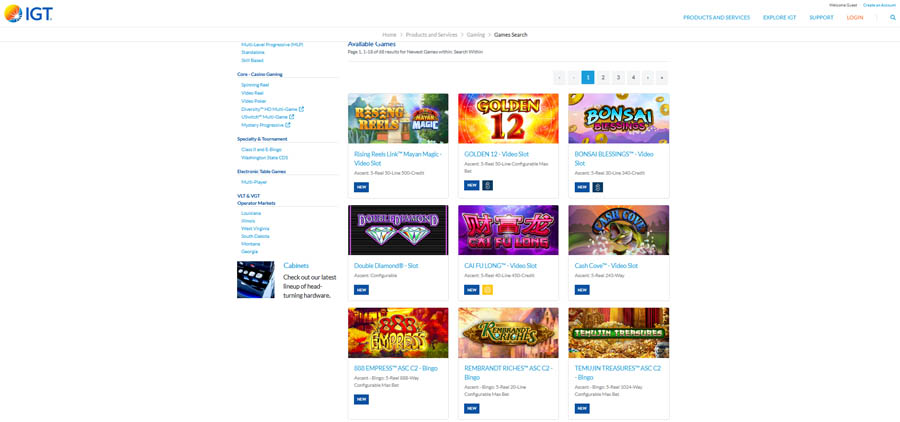Open the site search magnifier icon
Viewport: 900px width, 422px height.
coord(893,17)
